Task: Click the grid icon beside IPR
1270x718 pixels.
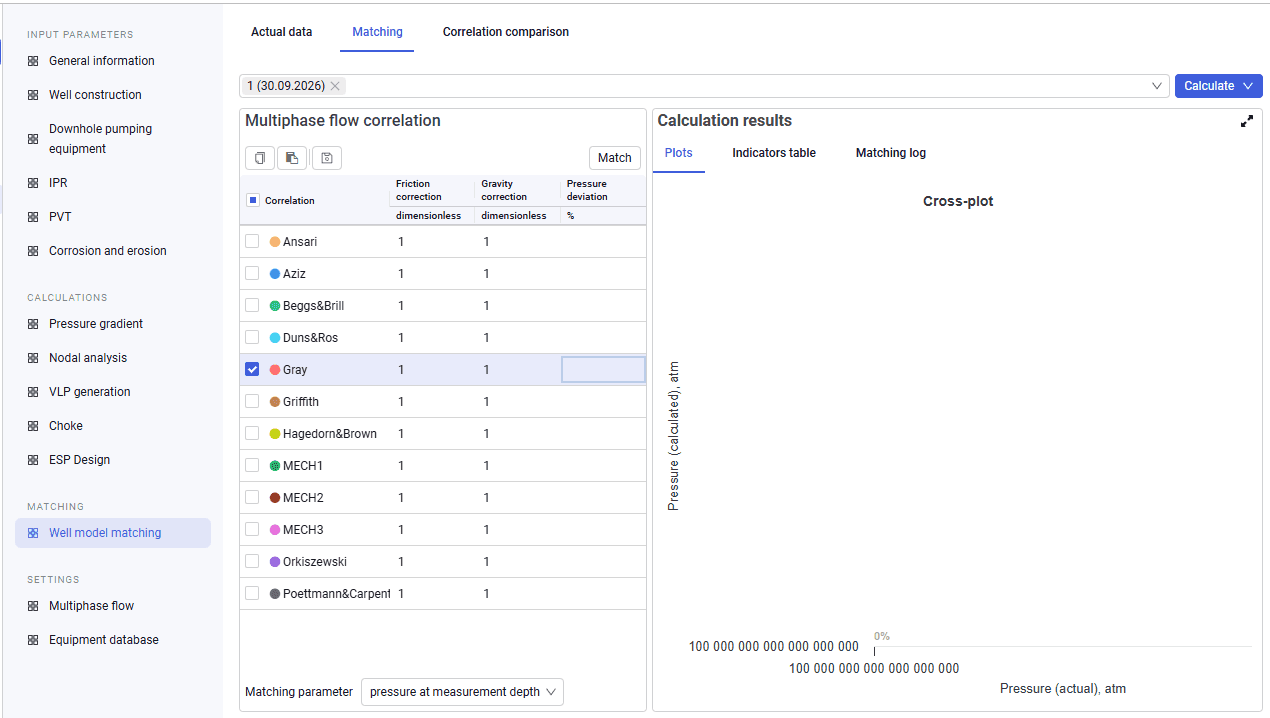Action: click(33, 183)
